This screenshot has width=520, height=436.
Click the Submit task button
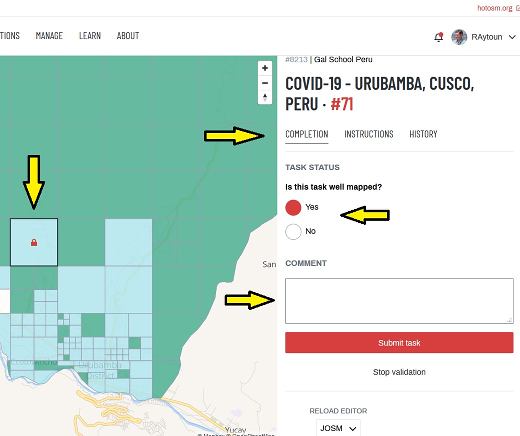coord(399,343)
